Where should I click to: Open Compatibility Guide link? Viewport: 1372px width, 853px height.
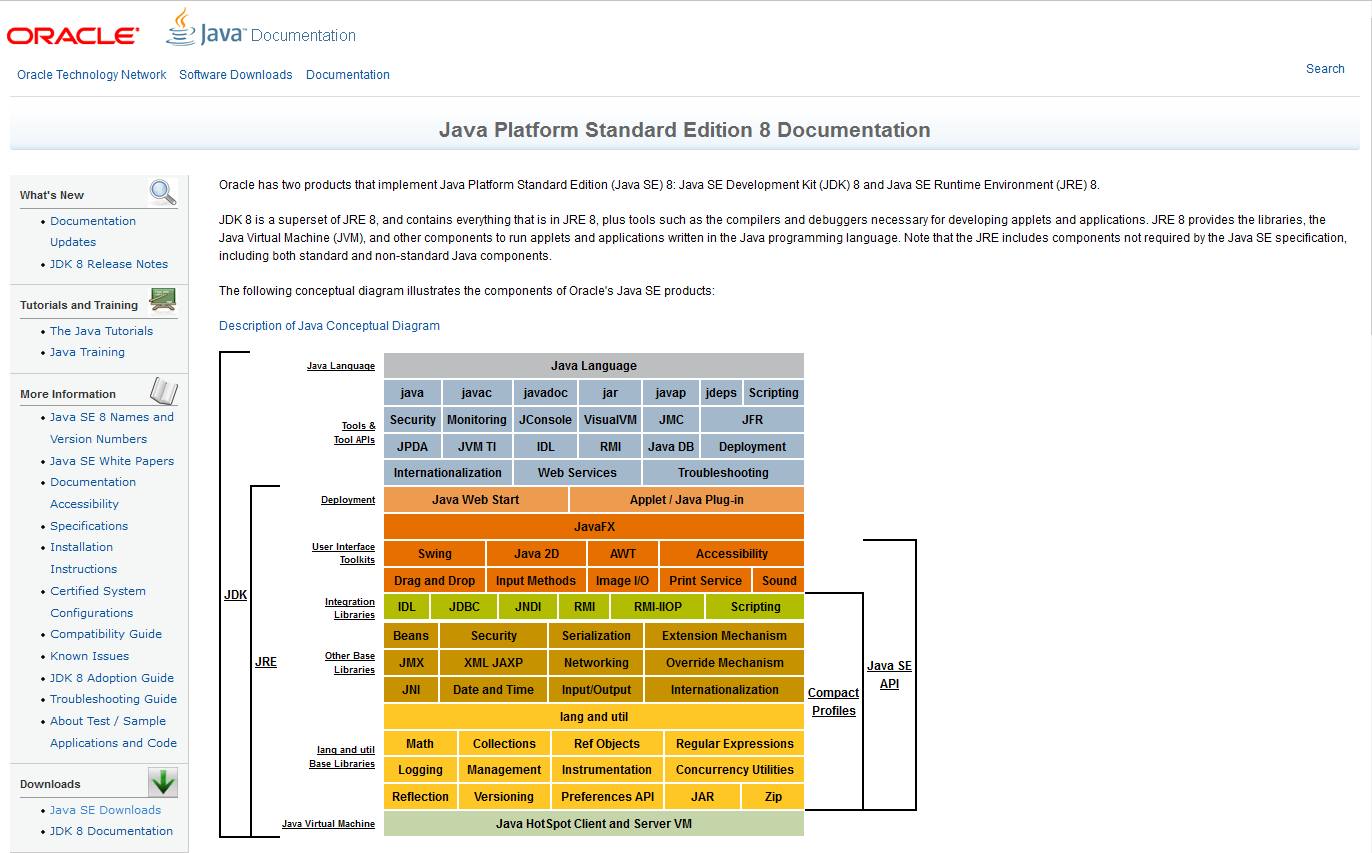(x=106, y=634)
